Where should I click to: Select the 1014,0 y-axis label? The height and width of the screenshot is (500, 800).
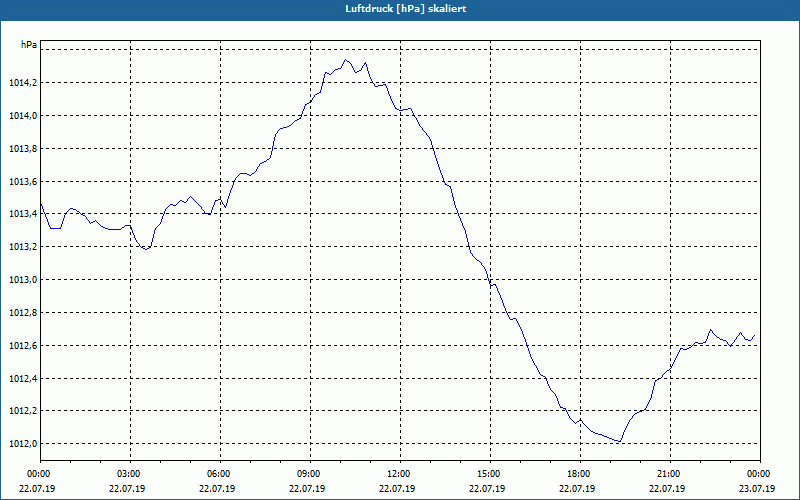(x=23, y=116)
